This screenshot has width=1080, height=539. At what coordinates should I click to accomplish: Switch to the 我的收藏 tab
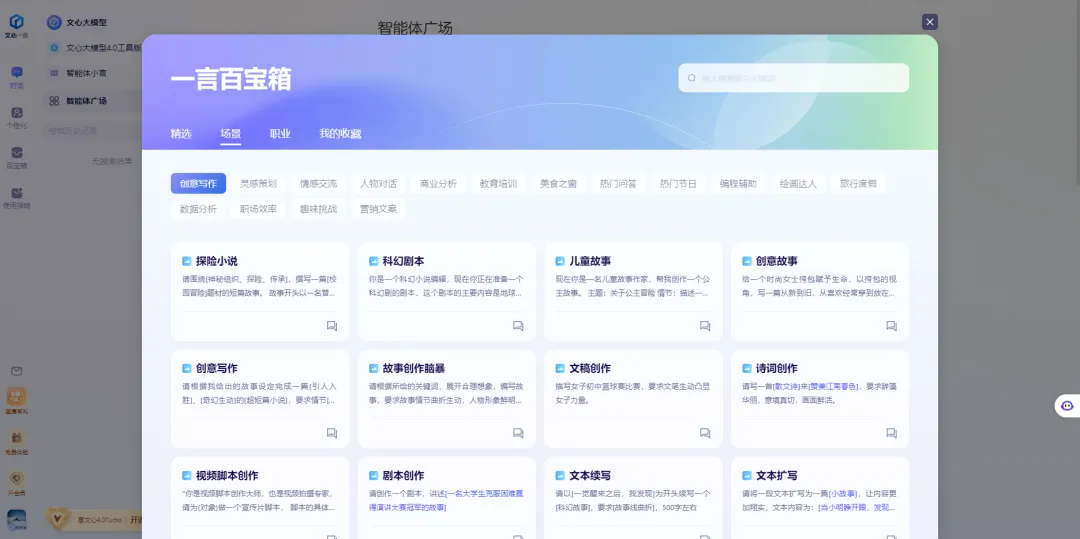tap(340, 134)
